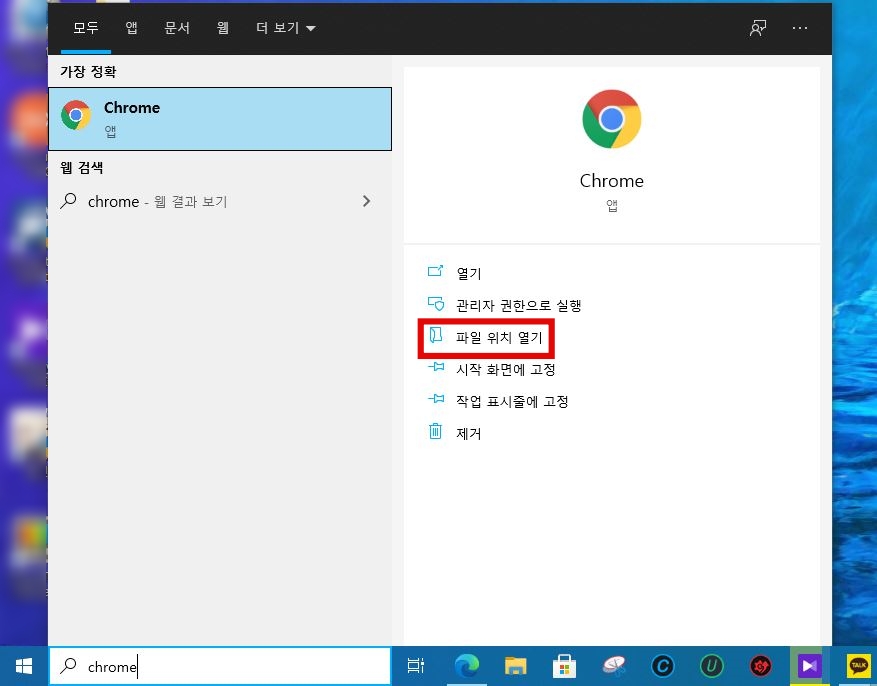Open the Windows Start button

point(24,666)
